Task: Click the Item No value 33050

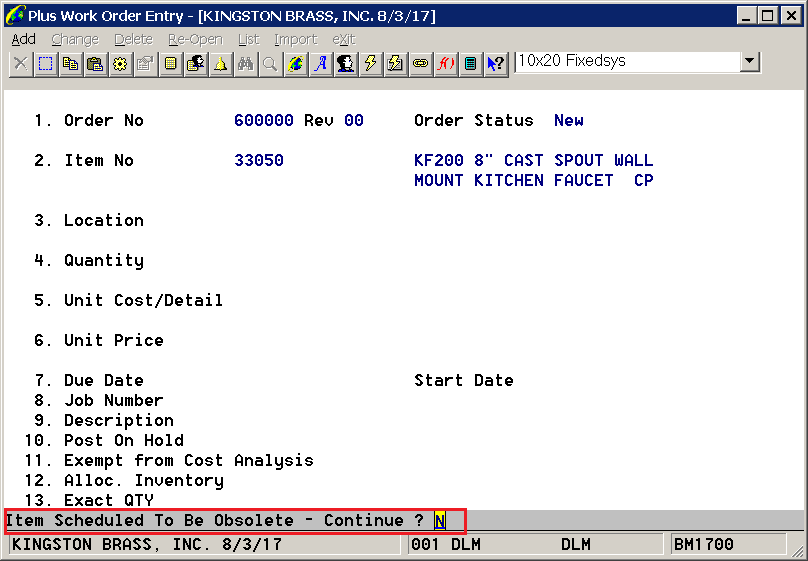Action: click(x=259, y=160)
